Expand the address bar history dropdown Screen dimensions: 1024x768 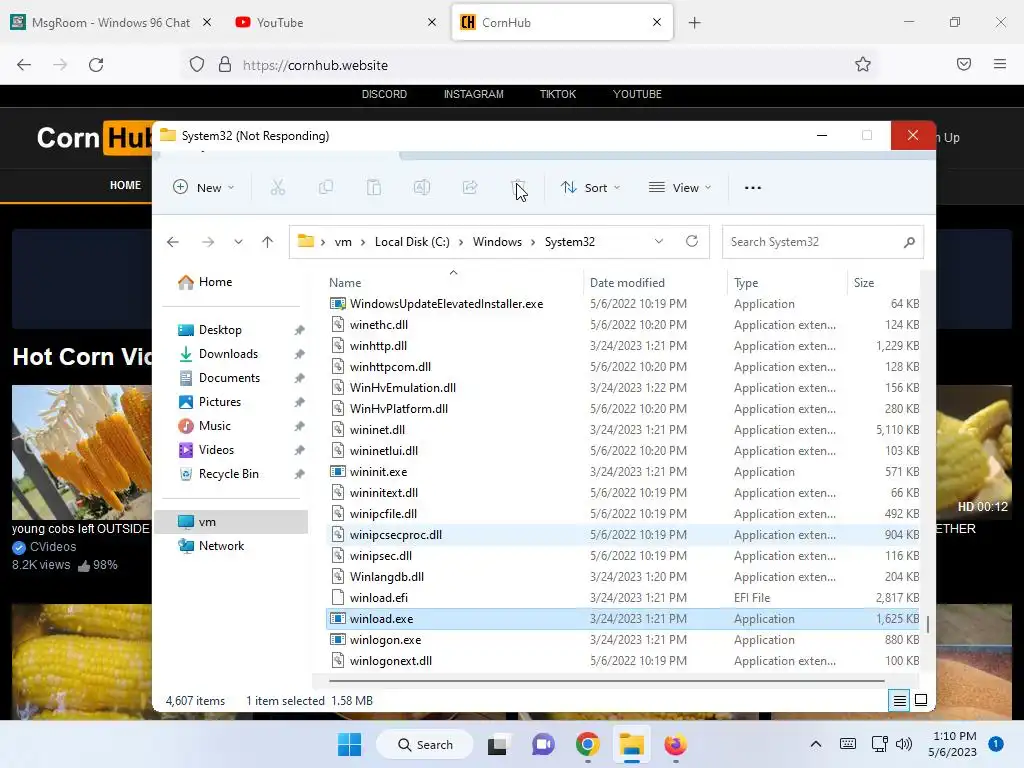tap(659, 241)
